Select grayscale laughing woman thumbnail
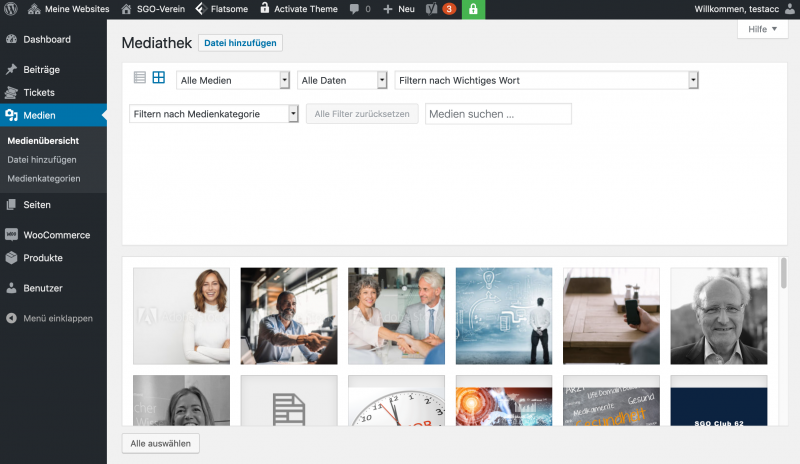The height and width of the screenshot is (464, 800). point(182,401)
